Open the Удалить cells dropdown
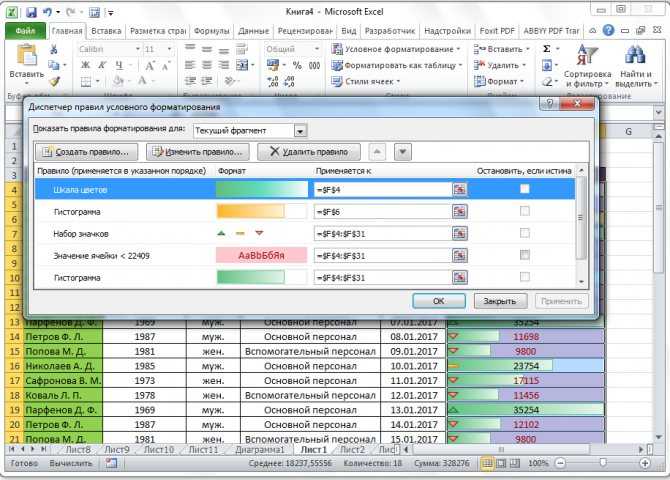This screenshot has width=670, height=480. point(500,65)
